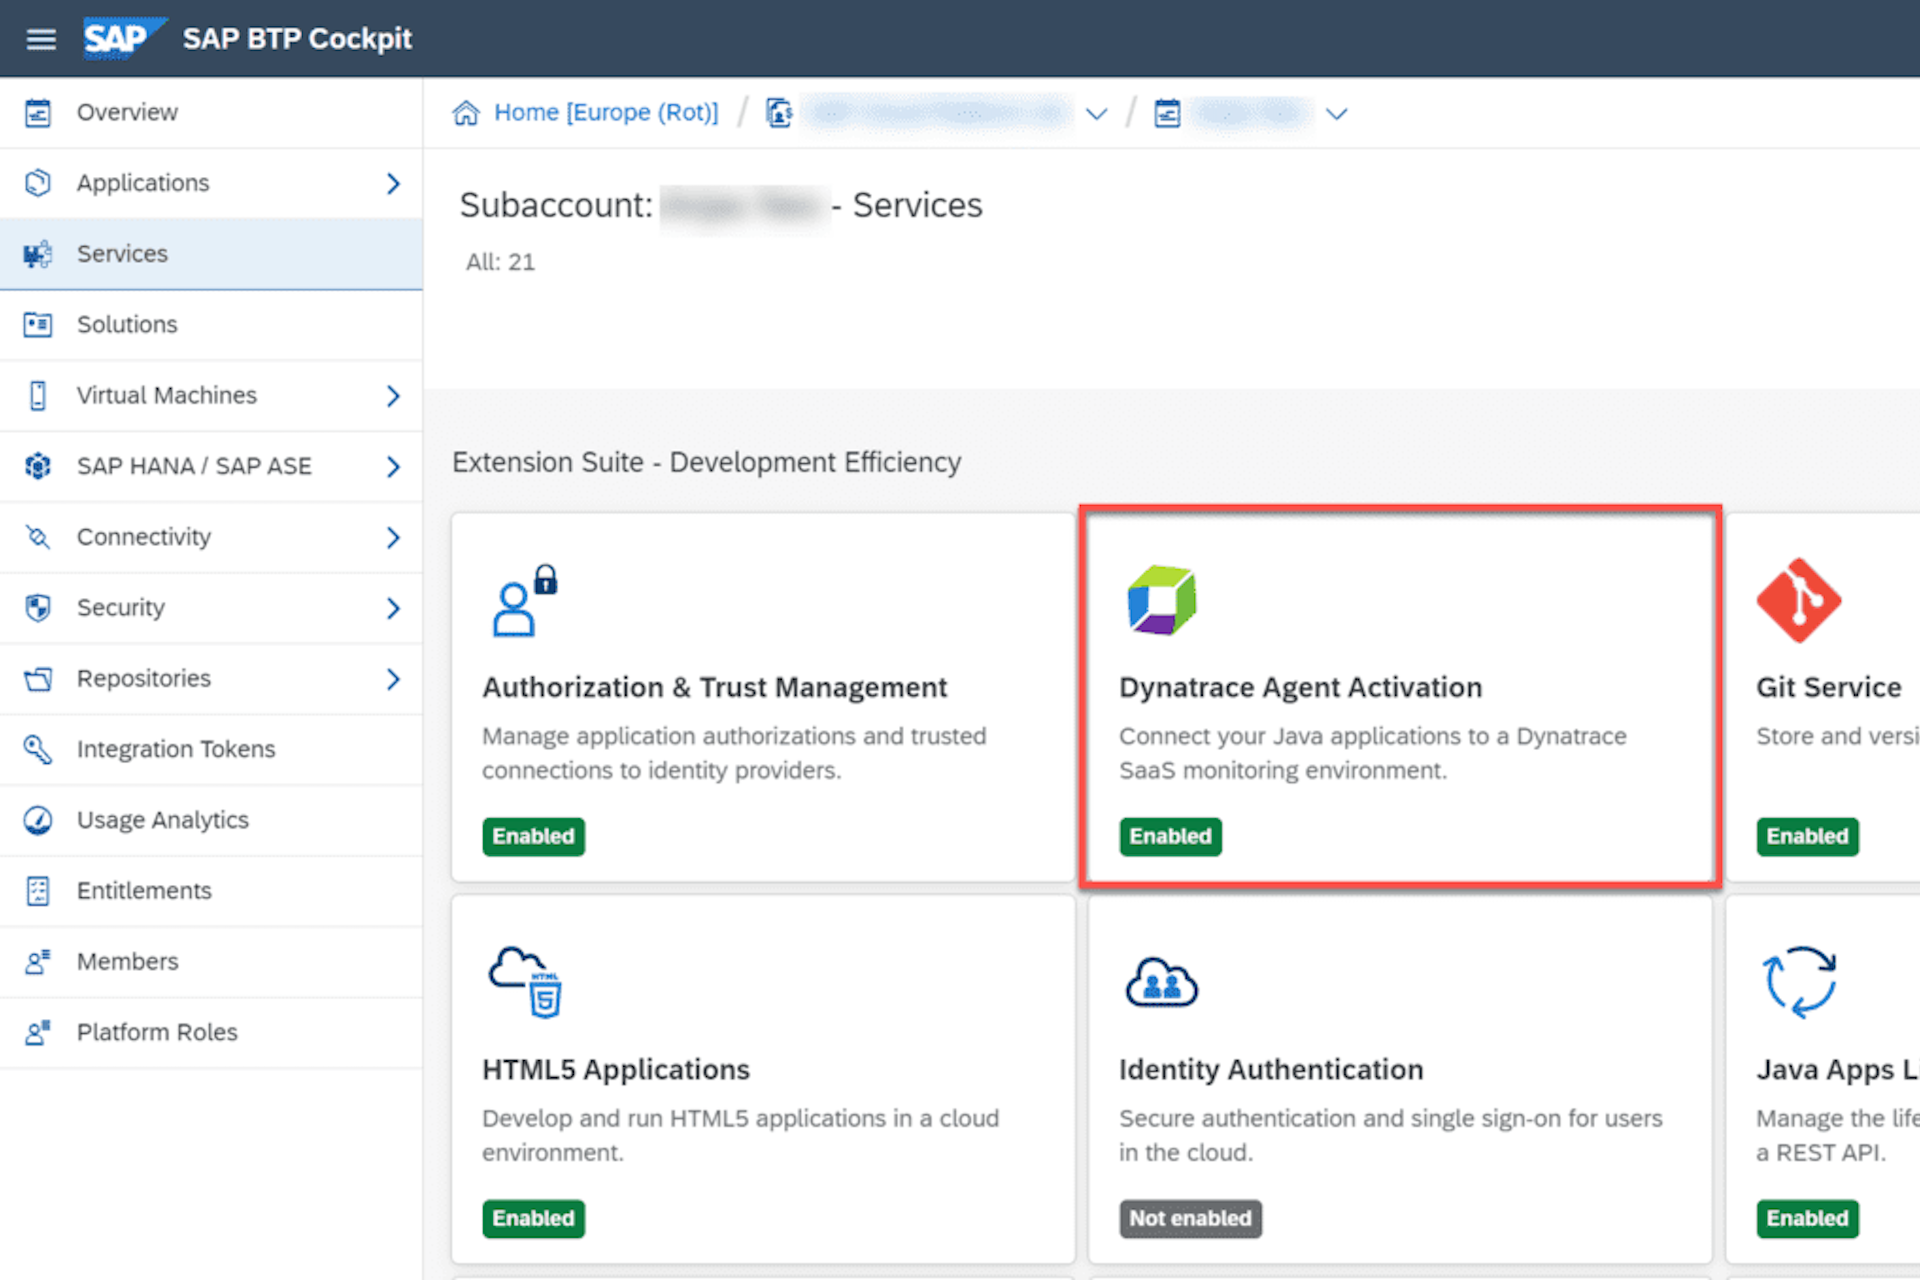The image size is (1920, 1280).
Task: Click the Home icon in the breadcrumb
Action: pos(466,112)
